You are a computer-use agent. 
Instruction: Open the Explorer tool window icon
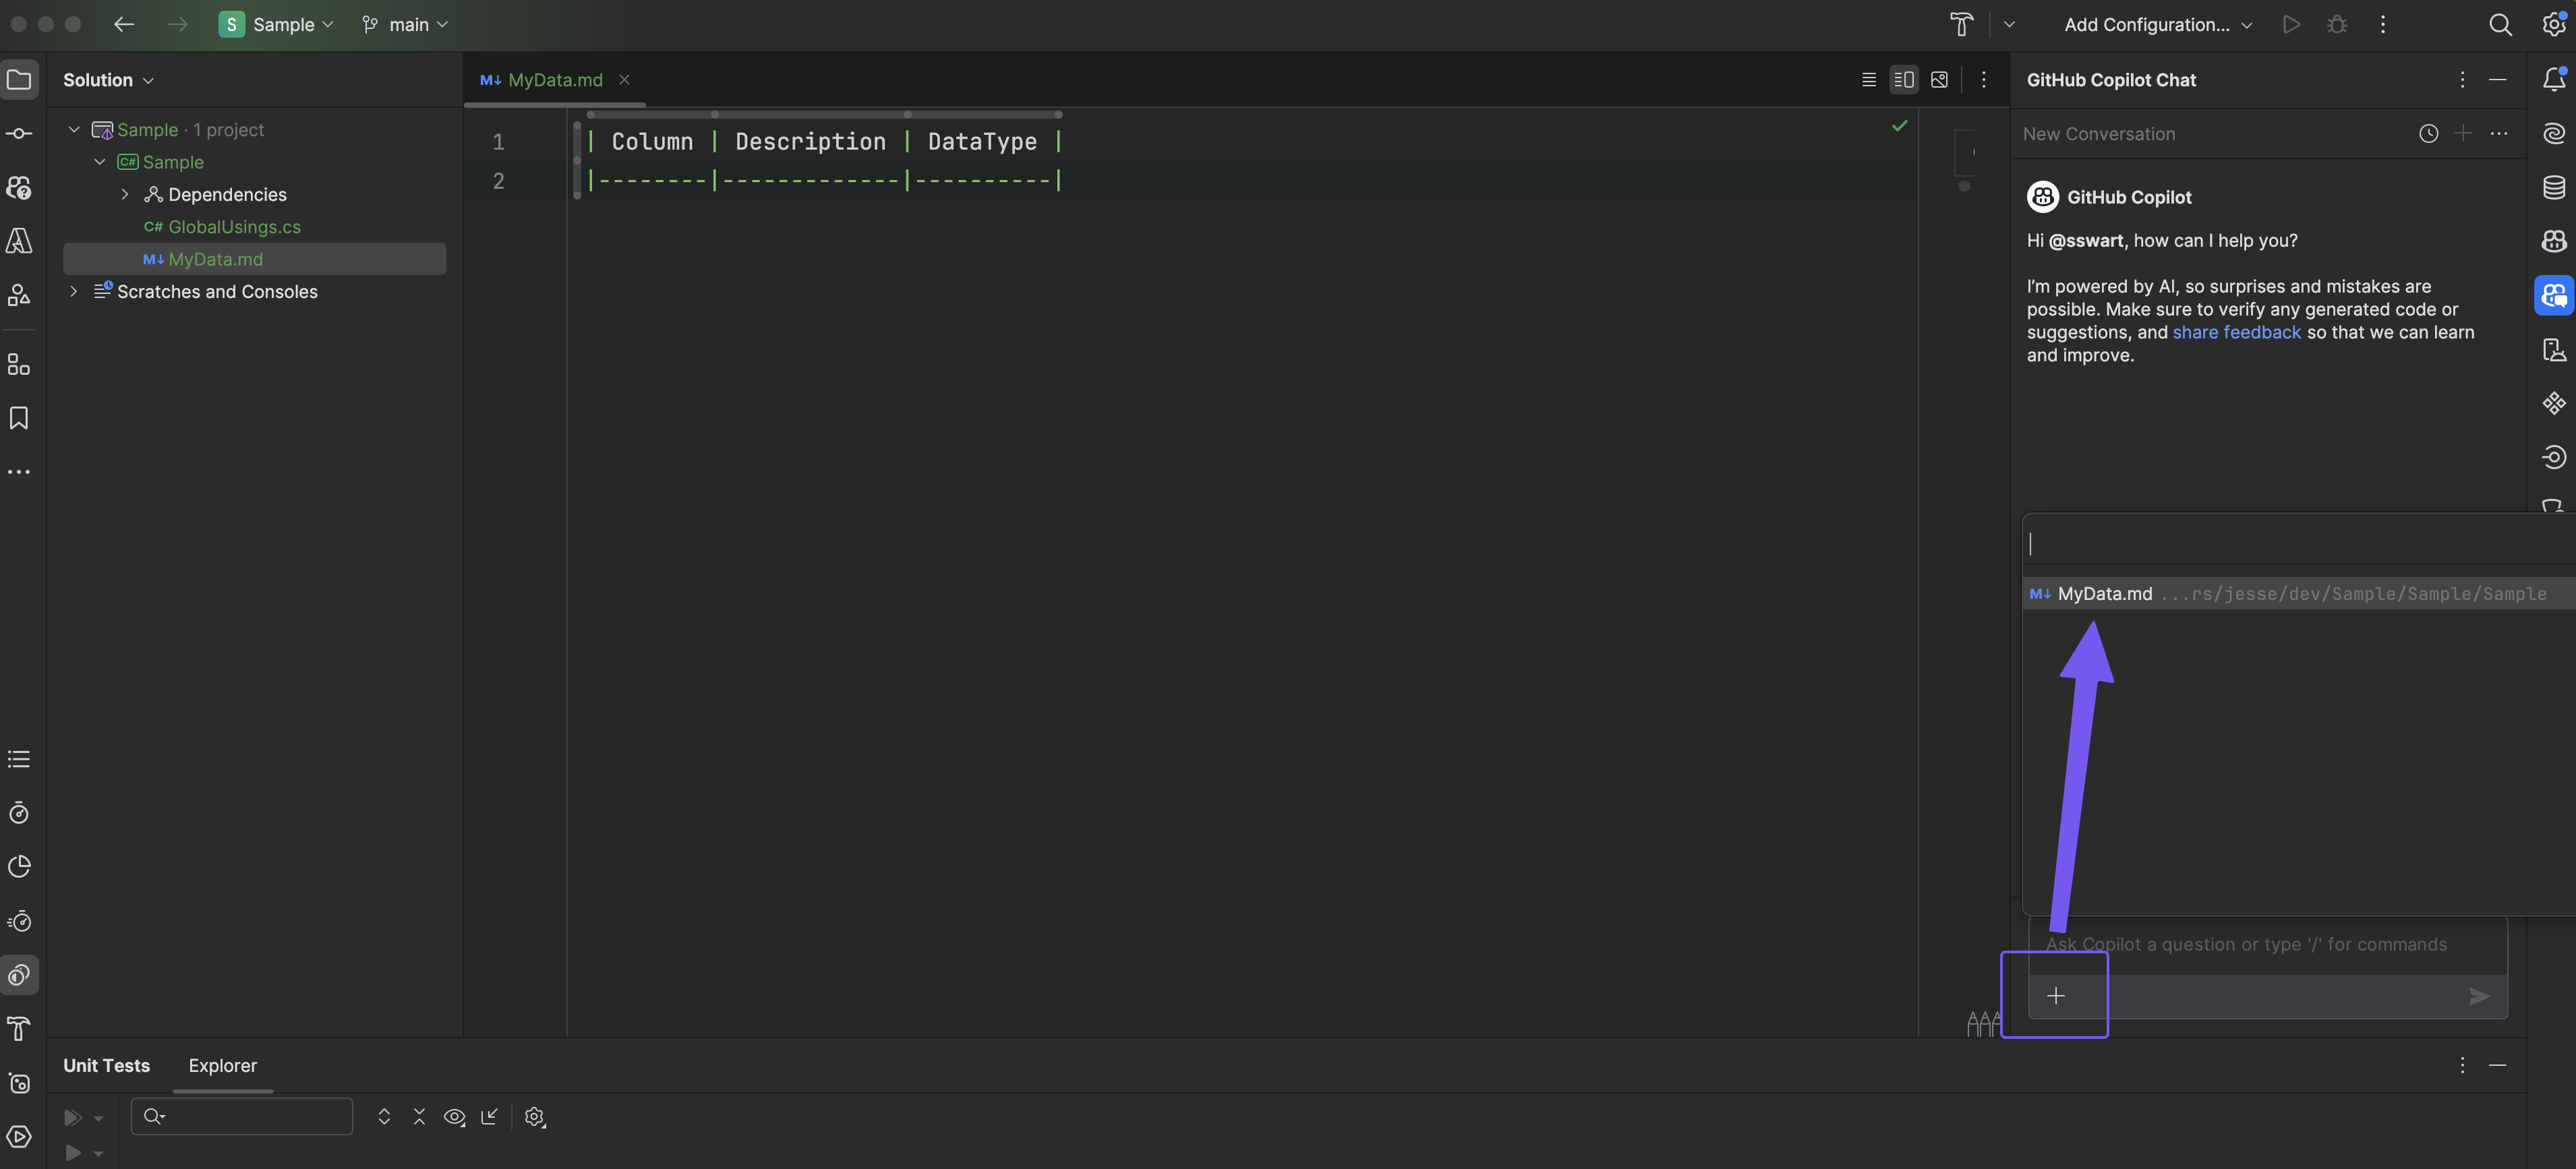click(x=19, y=80)
